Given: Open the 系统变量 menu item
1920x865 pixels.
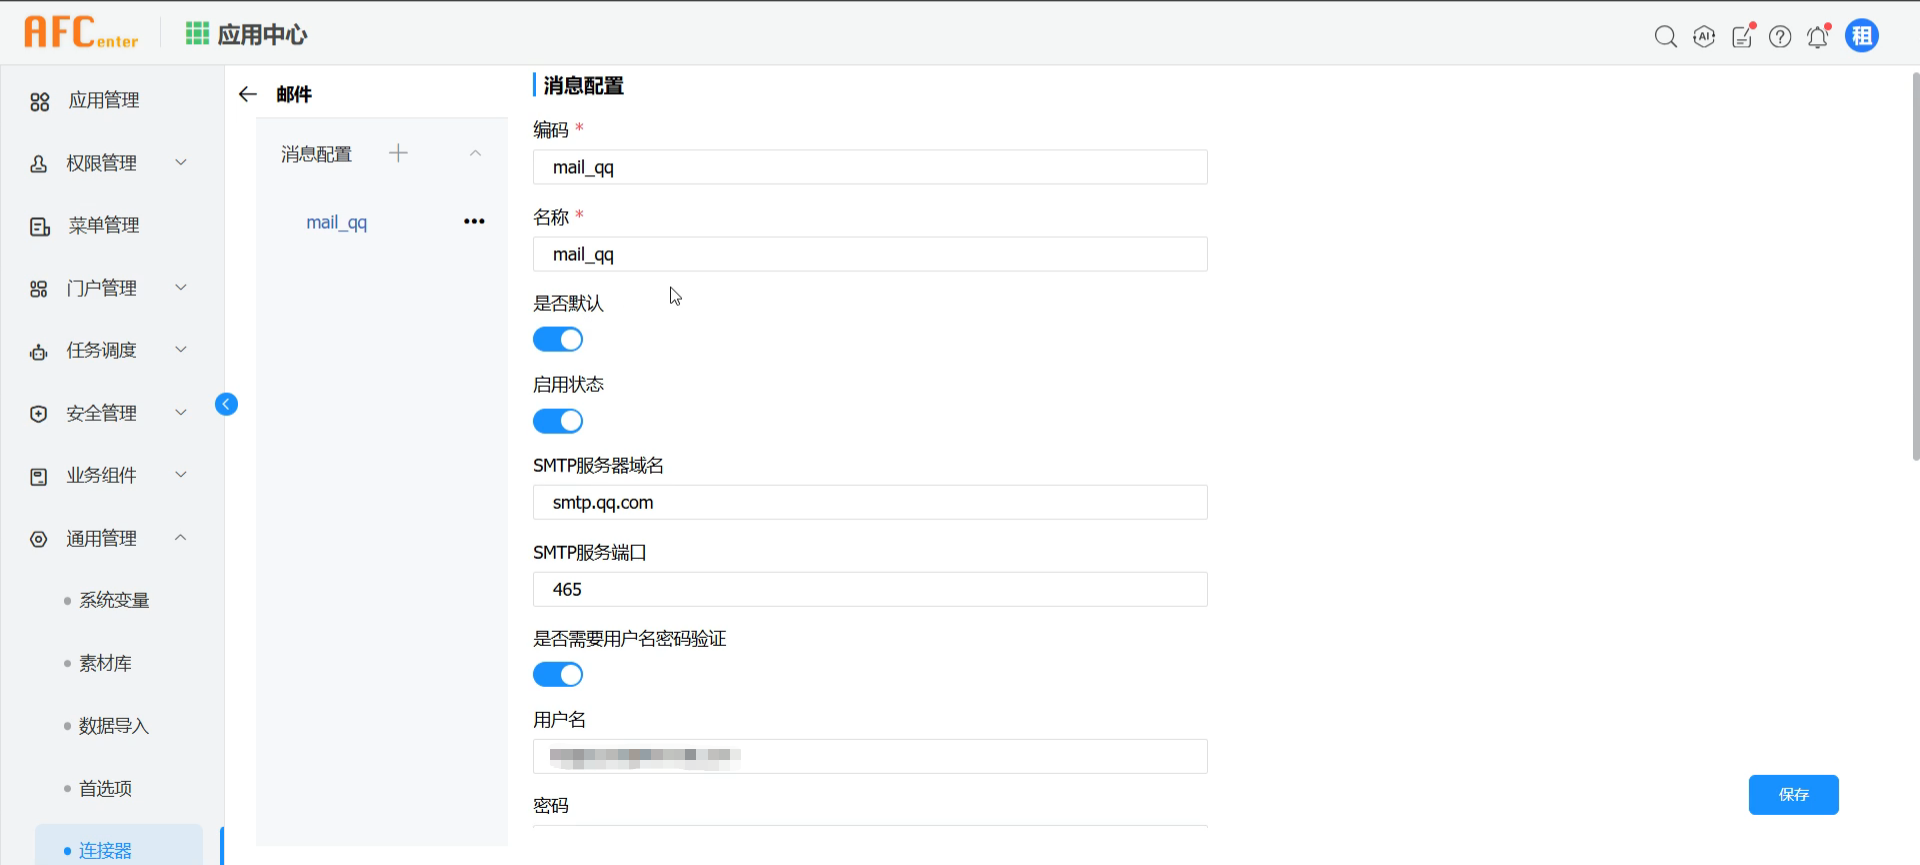Looking at the screenshot, I should 114,600.
